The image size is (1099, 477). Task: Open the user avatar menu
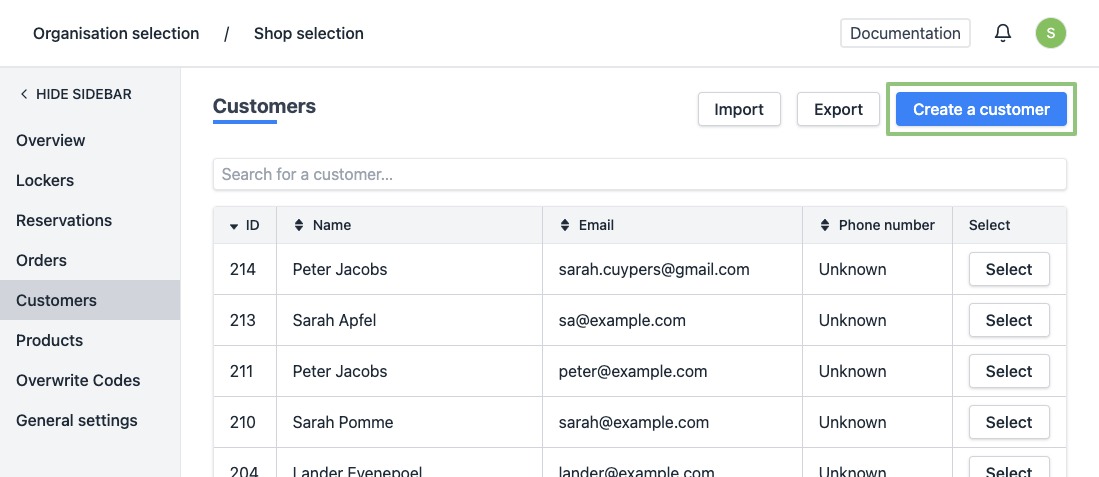(x=1050, y=33)
